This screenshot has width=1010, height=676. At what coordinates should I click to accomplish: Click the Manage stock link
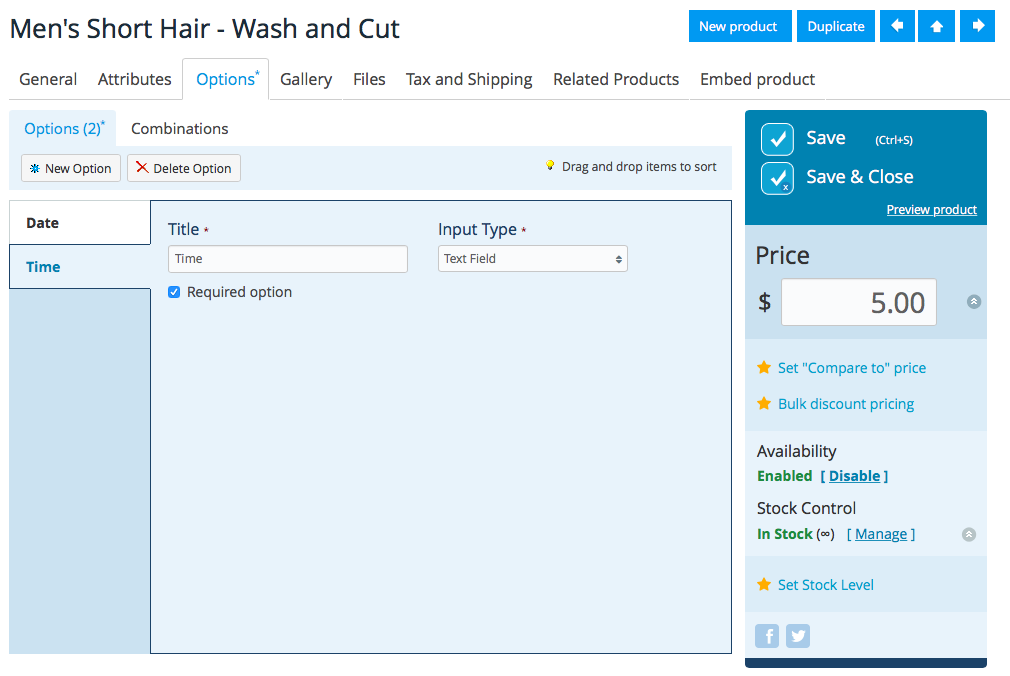click(x=881, y=534)
